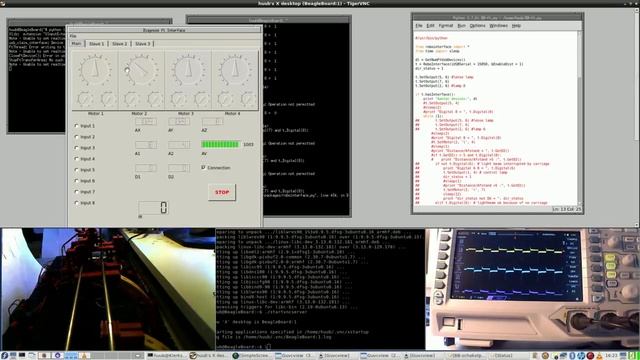Viewport: 640px width, 360px height.
Task: Open the application launcher in the taskbar
Action: [4, 356]
